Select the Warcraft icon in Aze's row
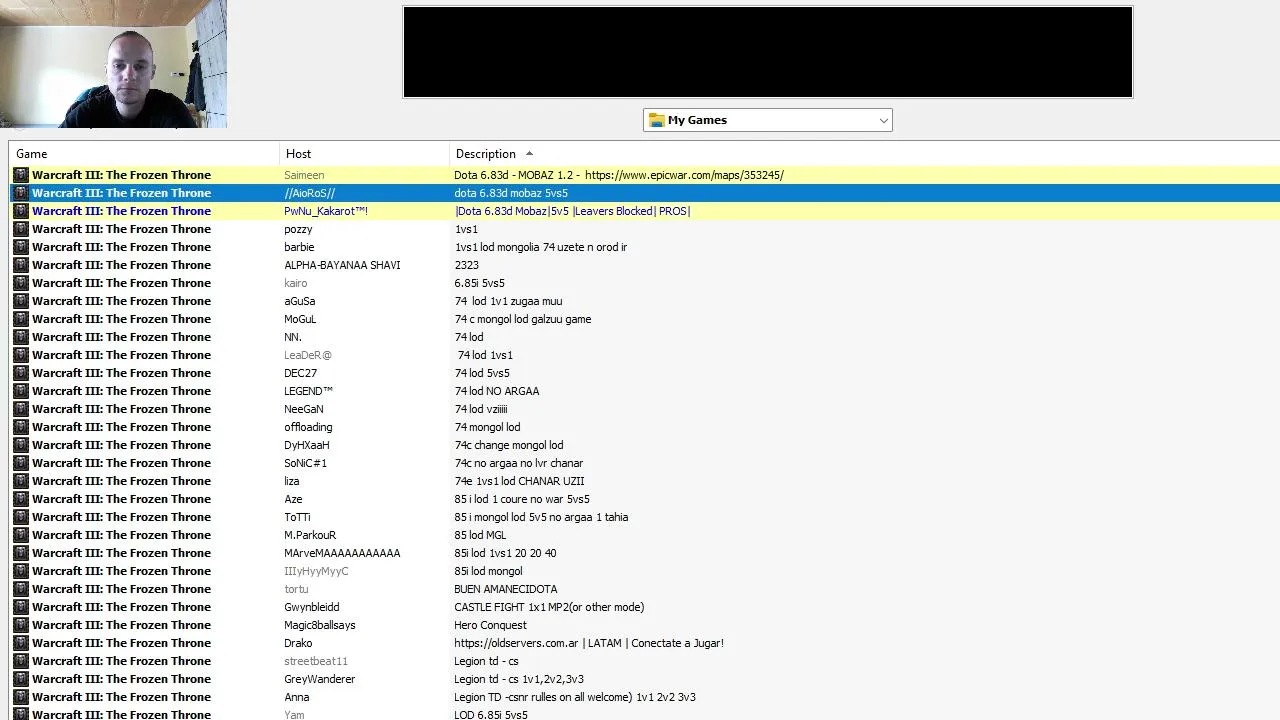The image size is (1280, 720). tap(21, 499)
